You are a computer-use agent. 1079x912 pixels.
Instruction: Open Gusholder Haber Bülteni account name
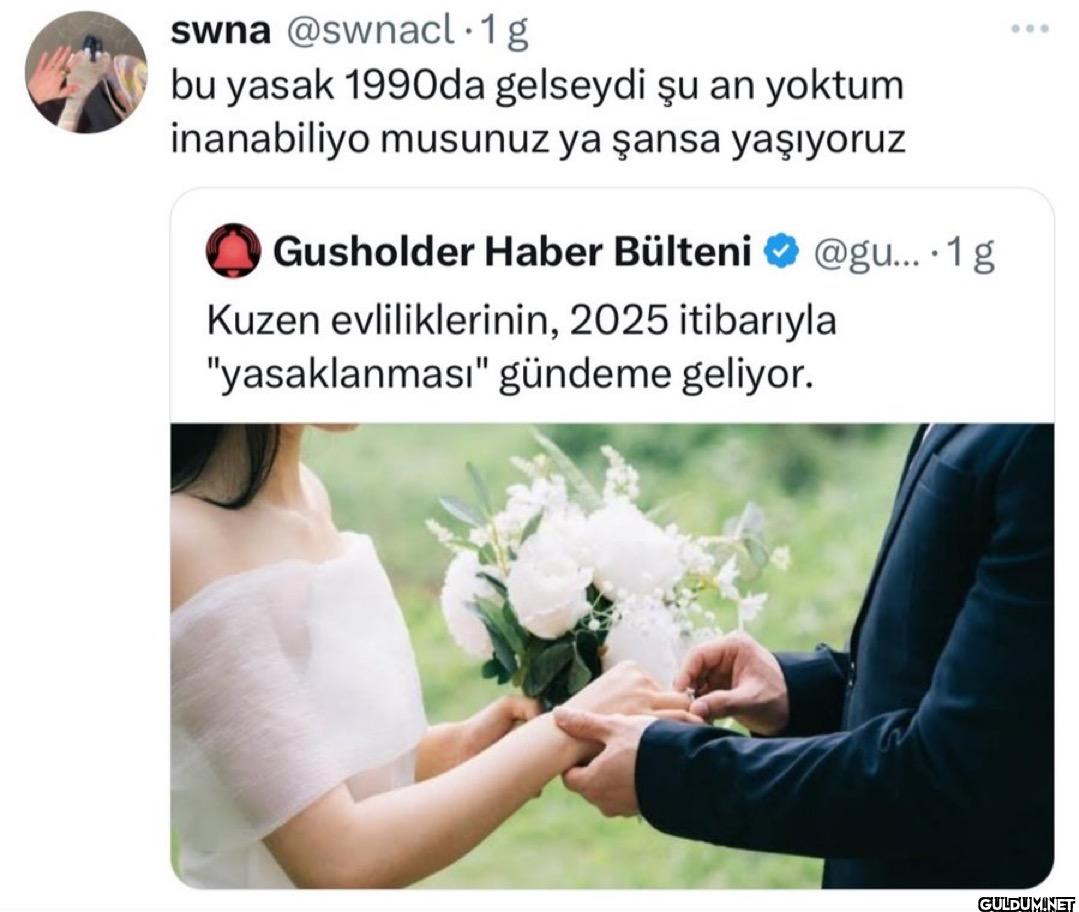[511, 251]
